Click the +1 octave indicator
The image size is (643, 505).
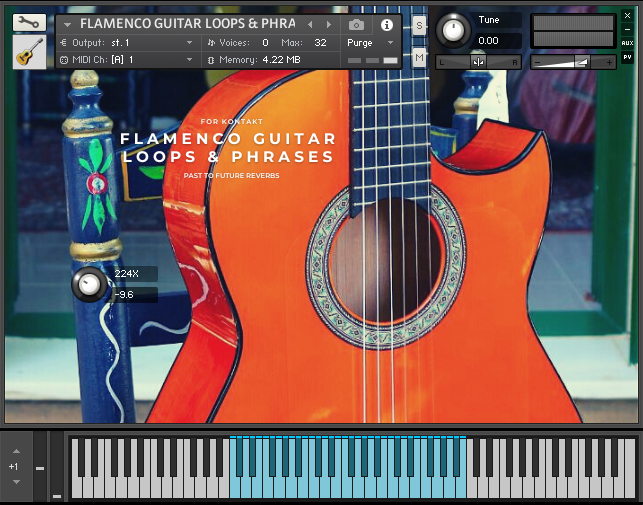14,466
